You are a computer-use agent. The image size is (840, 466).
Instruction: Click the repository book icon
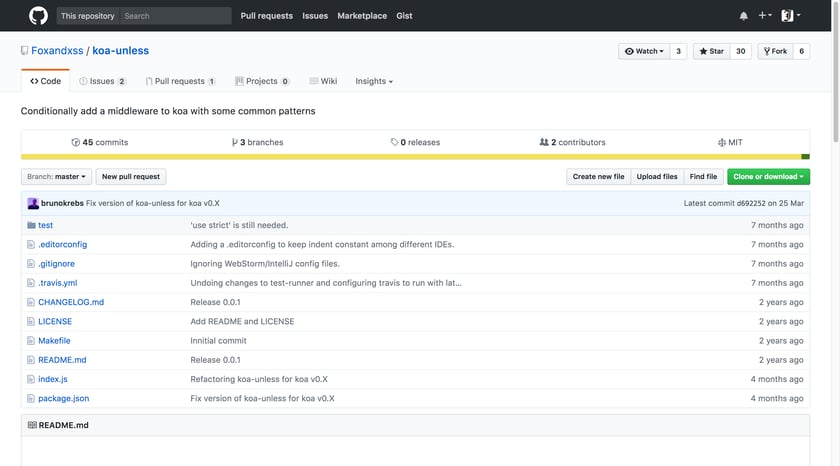click(25, 51)
